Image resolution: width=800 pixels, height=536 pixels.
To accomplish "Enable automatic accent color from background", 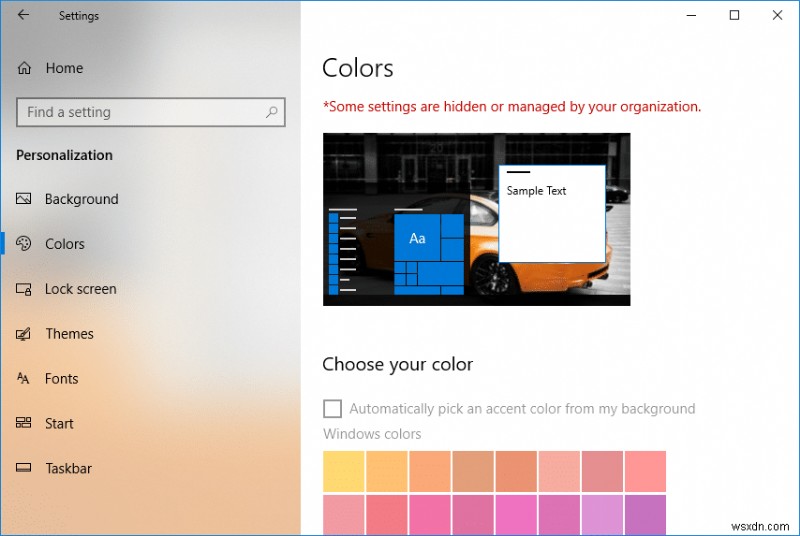I will (x=332, y=408).
